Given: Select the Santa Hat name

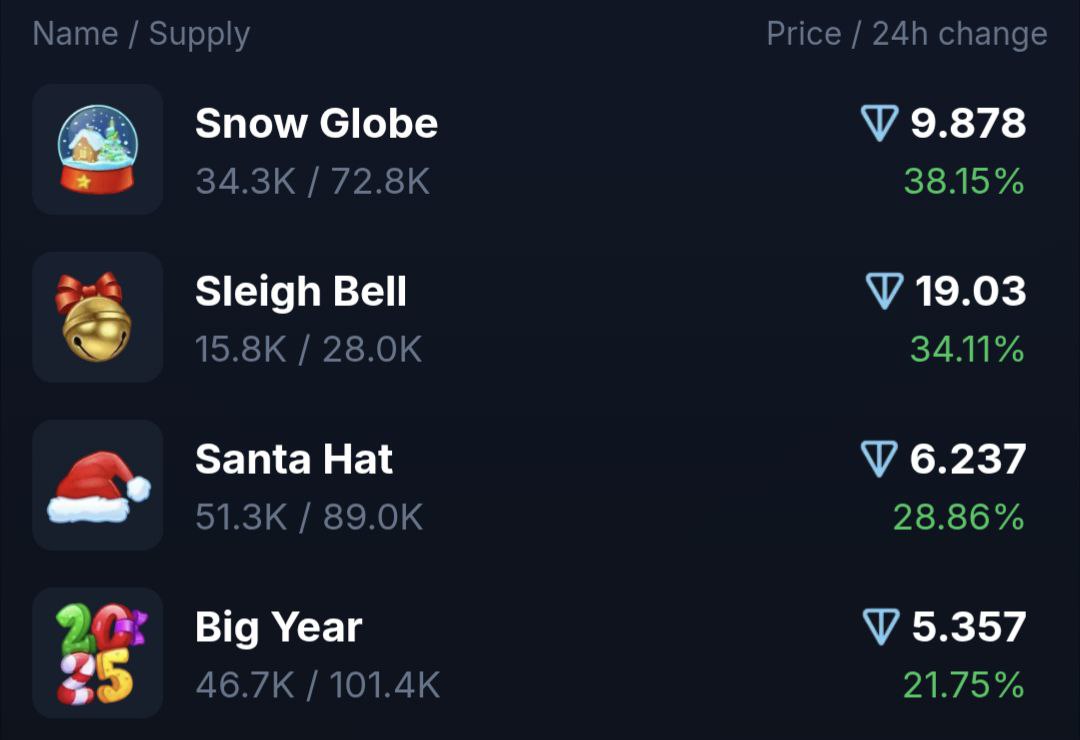Looking at the screenshot, I should coord(294,459).
